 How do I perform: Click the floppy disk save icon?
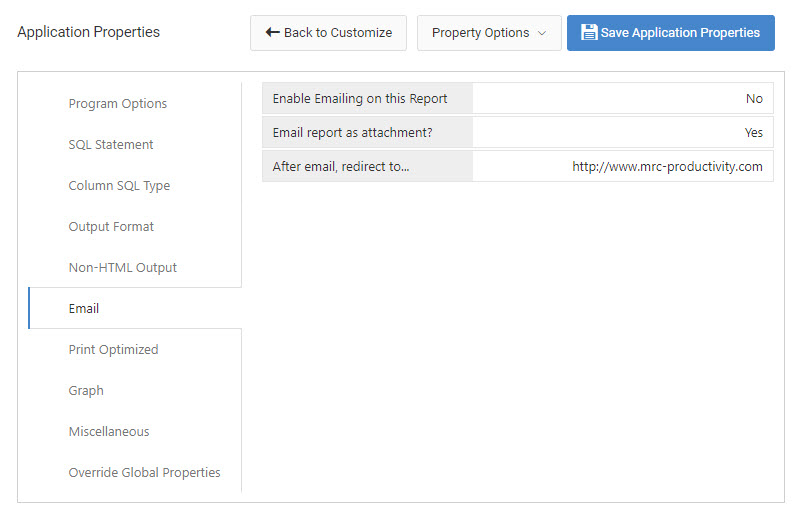[589, 32]
